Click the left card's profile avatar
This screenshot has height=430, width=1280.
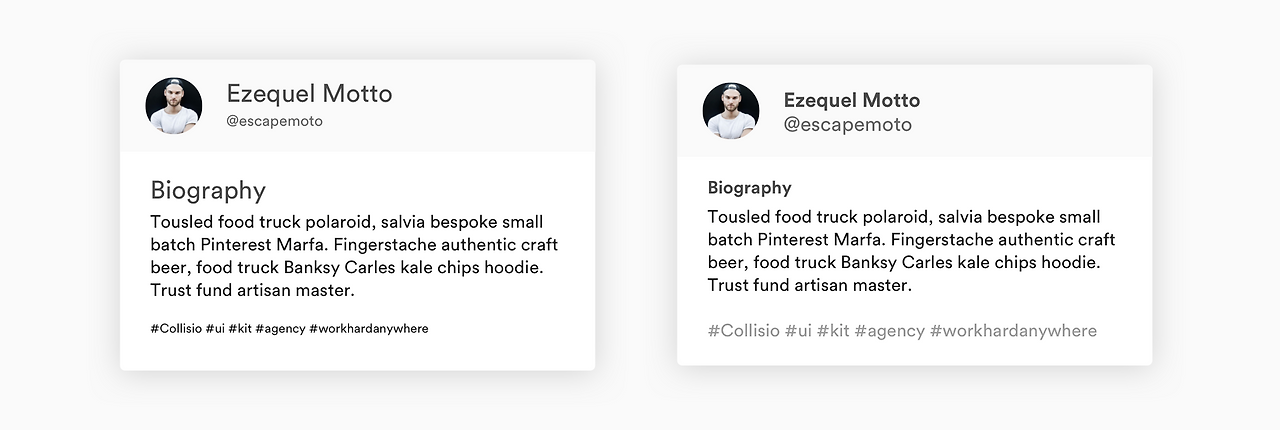pos(174,106)
